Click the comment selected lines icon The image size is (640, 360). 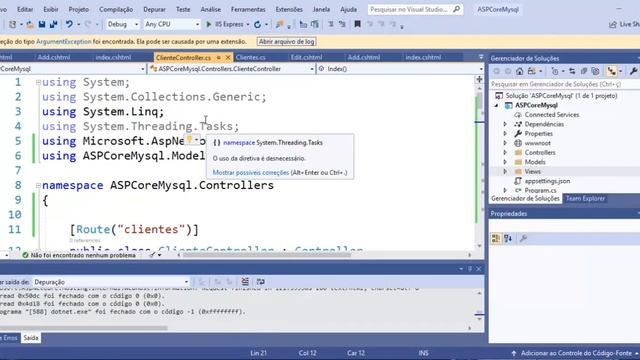[x=331, y=24]
